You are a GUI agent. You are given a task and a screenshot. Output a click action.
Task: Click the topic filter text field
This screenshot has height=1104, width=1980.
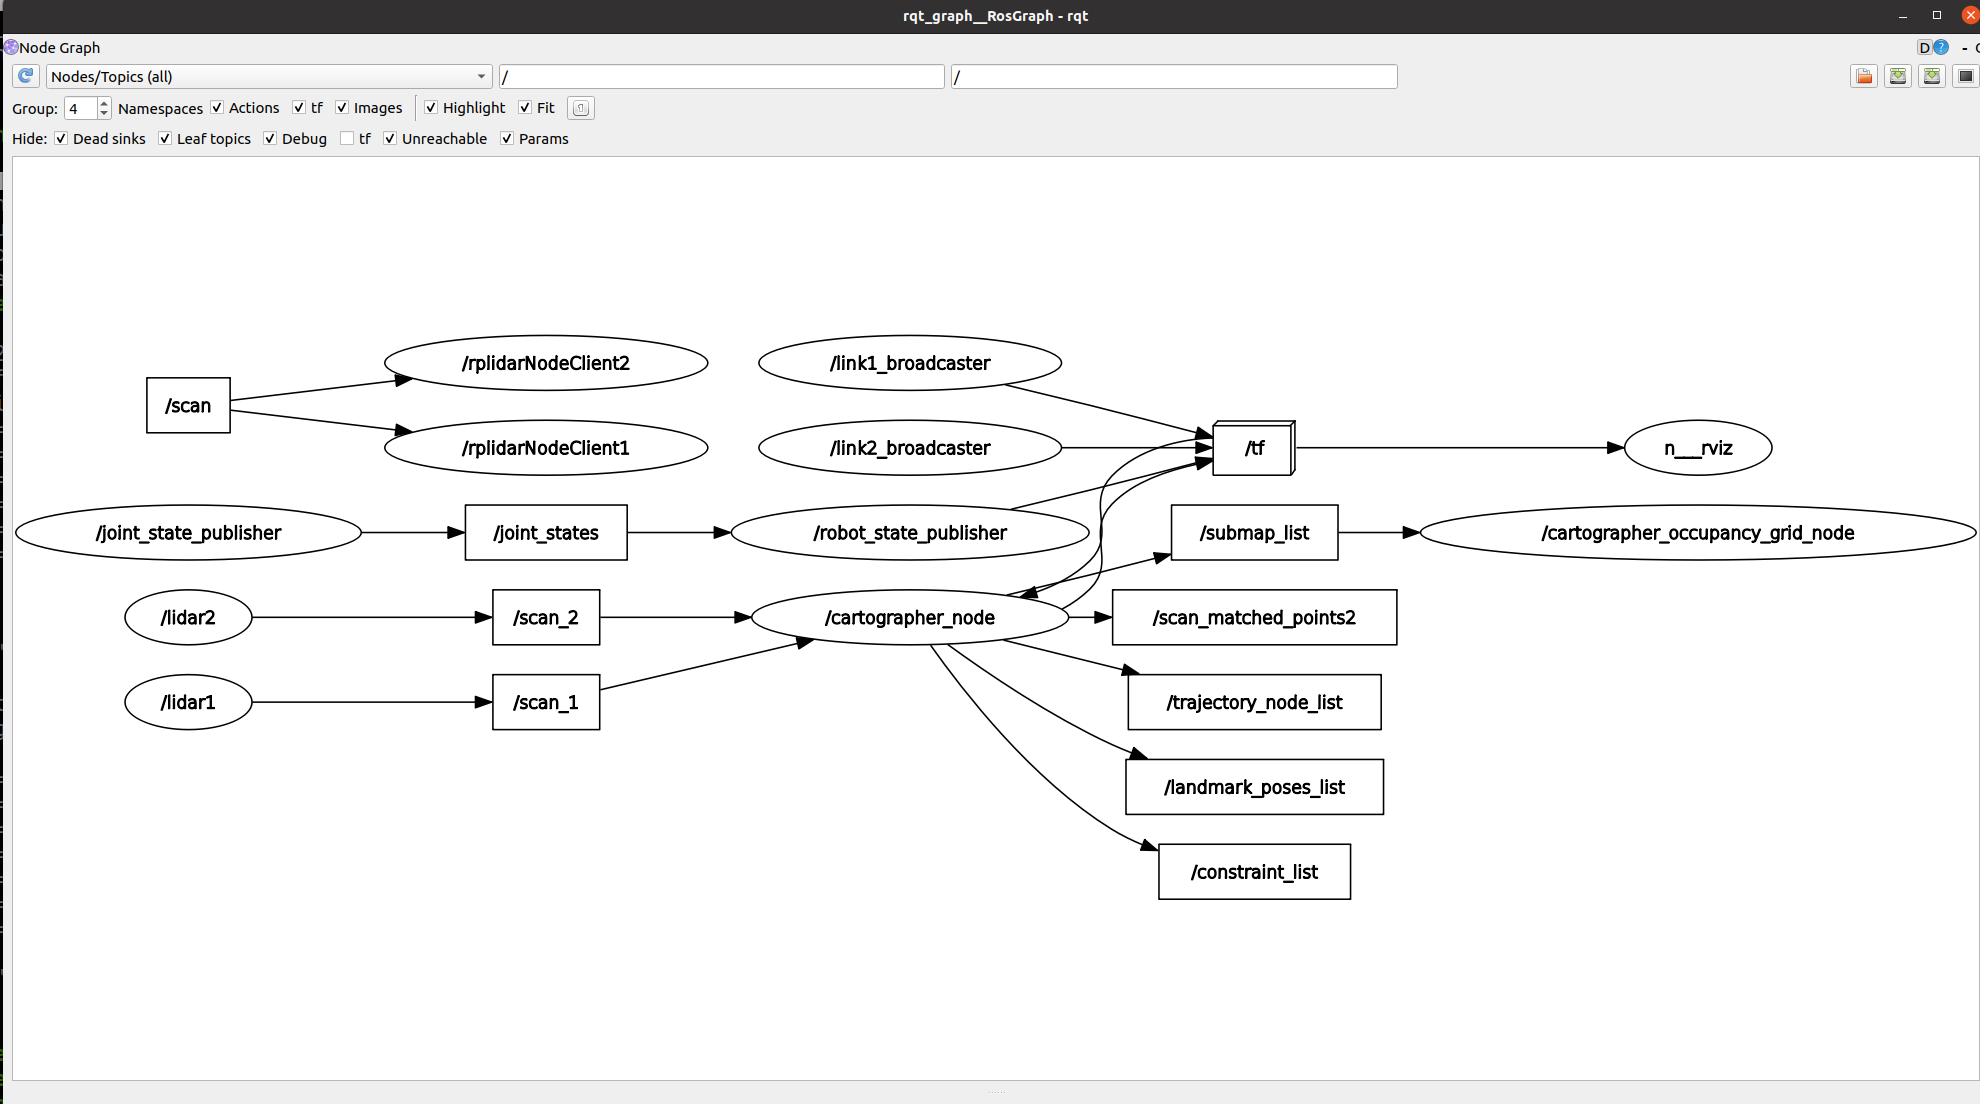pyautogui.click(x=1174, y=76)
